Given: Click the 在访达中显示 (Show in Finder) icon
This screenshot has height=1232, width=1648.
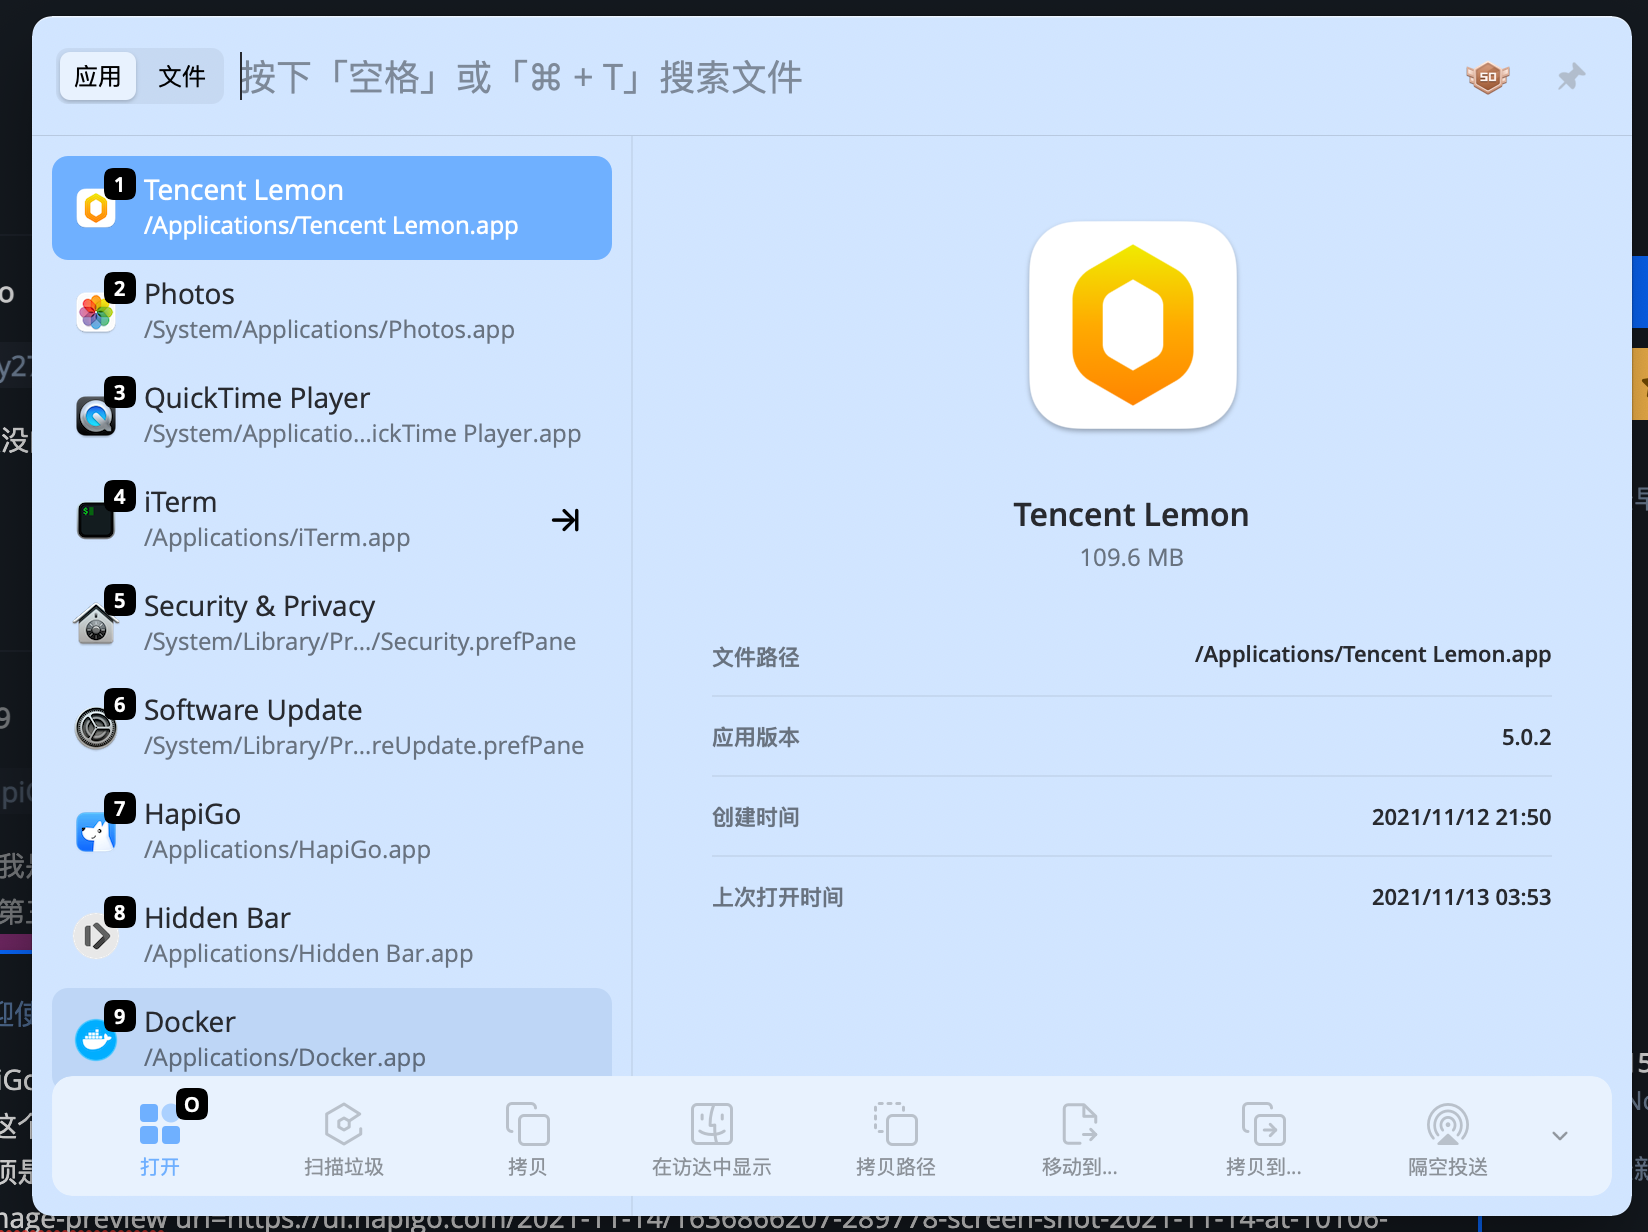Looking at the screenshot, I should click(x=712, y=1124).
